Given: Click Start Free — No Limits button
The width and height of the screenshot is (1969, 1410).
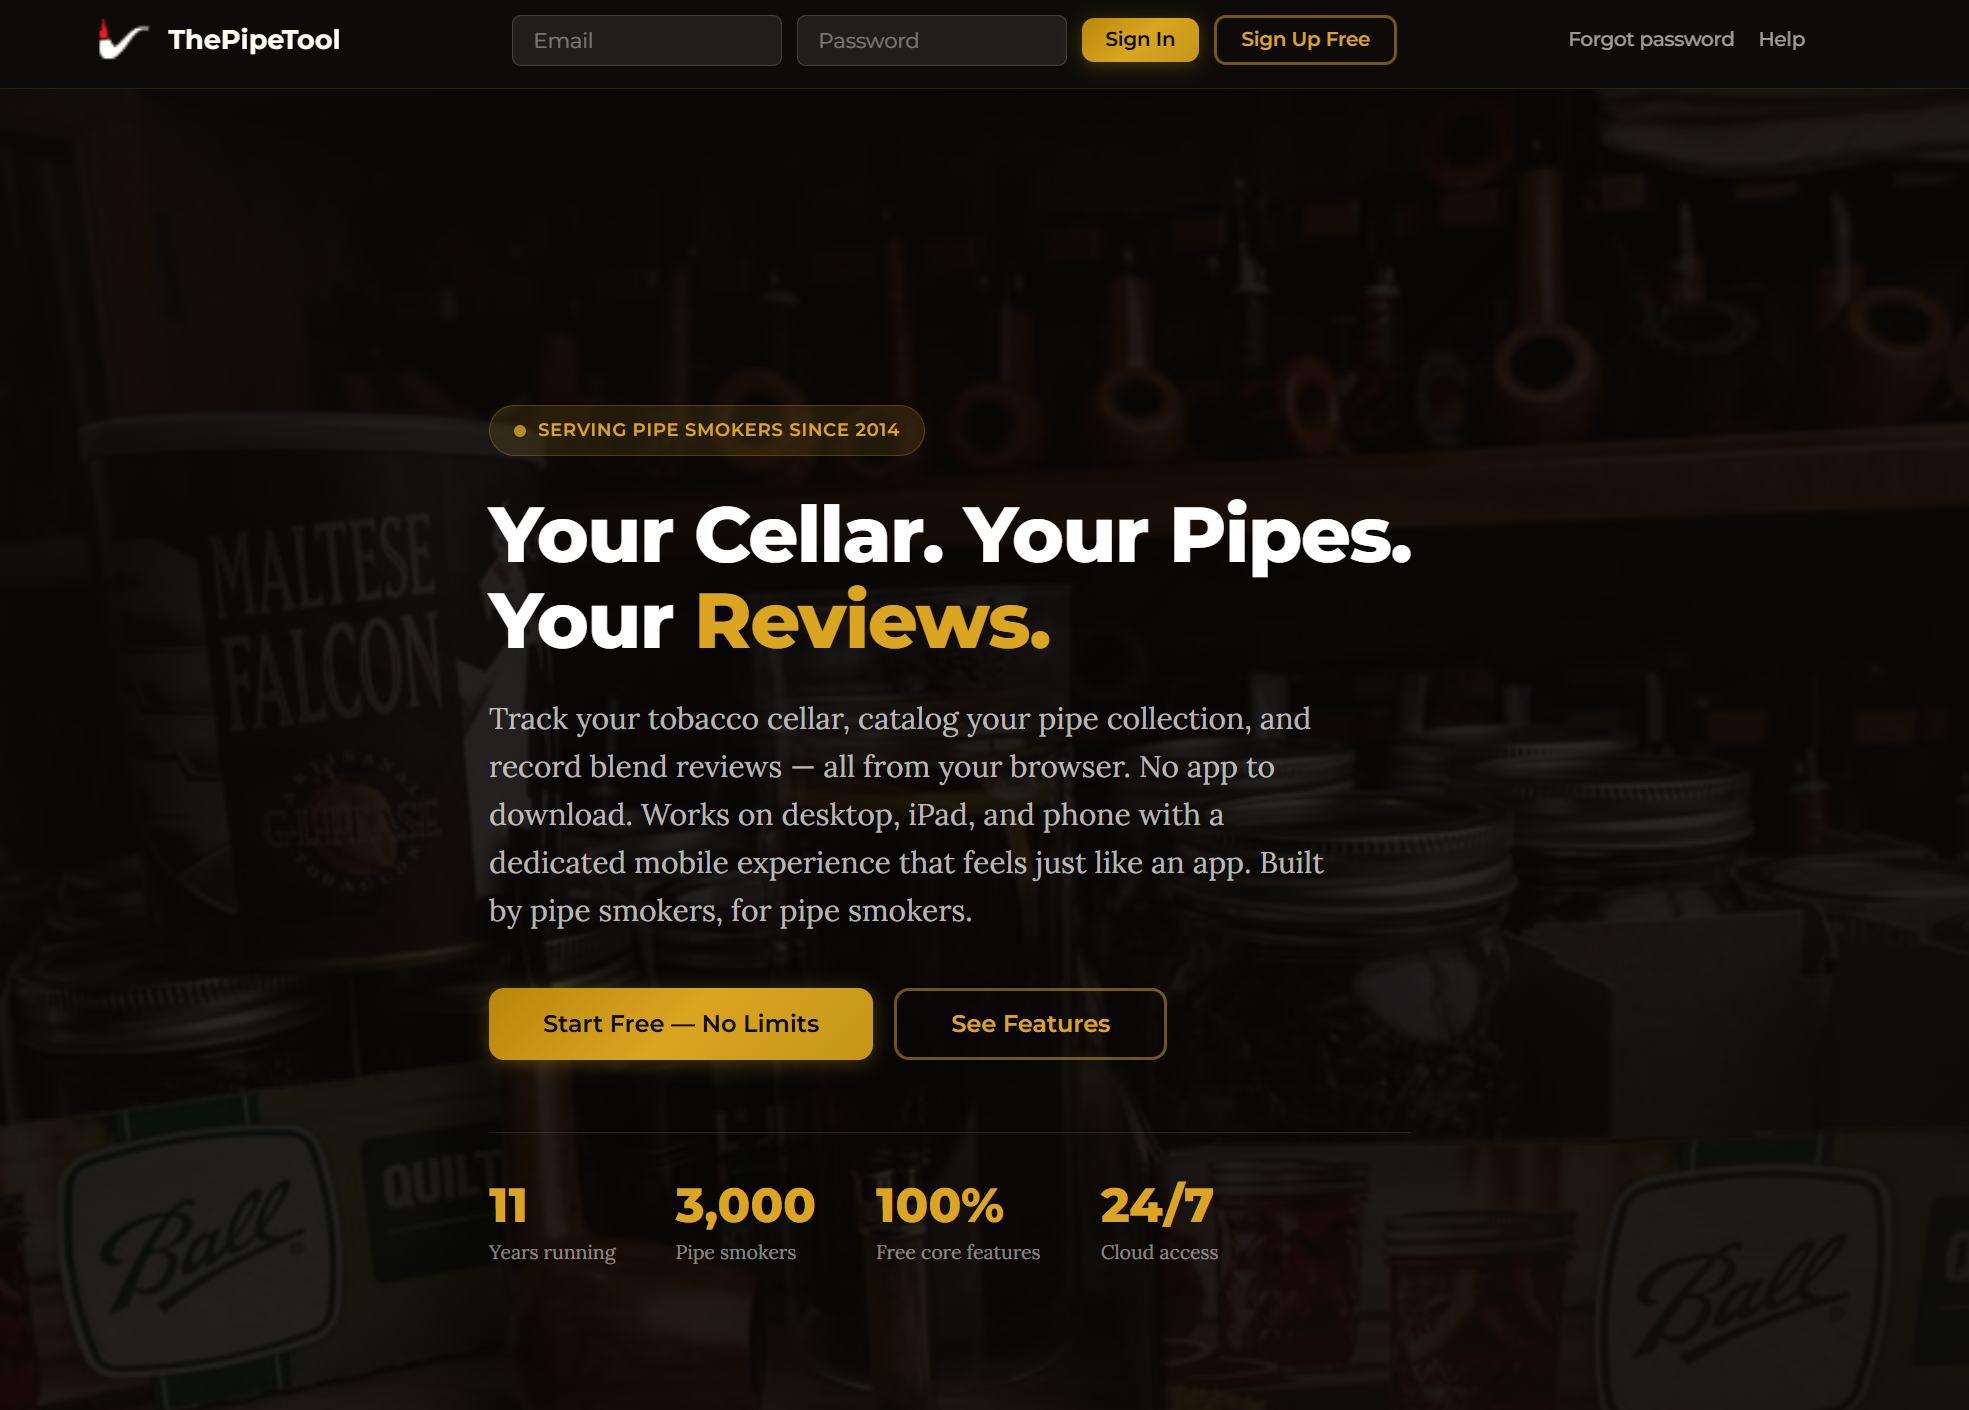Looking at the screenshot, I should 681,1024.
